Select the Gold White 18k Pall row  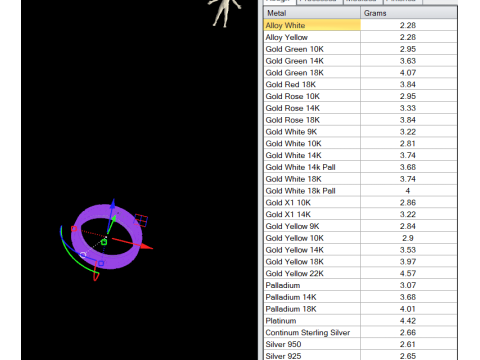360,191
